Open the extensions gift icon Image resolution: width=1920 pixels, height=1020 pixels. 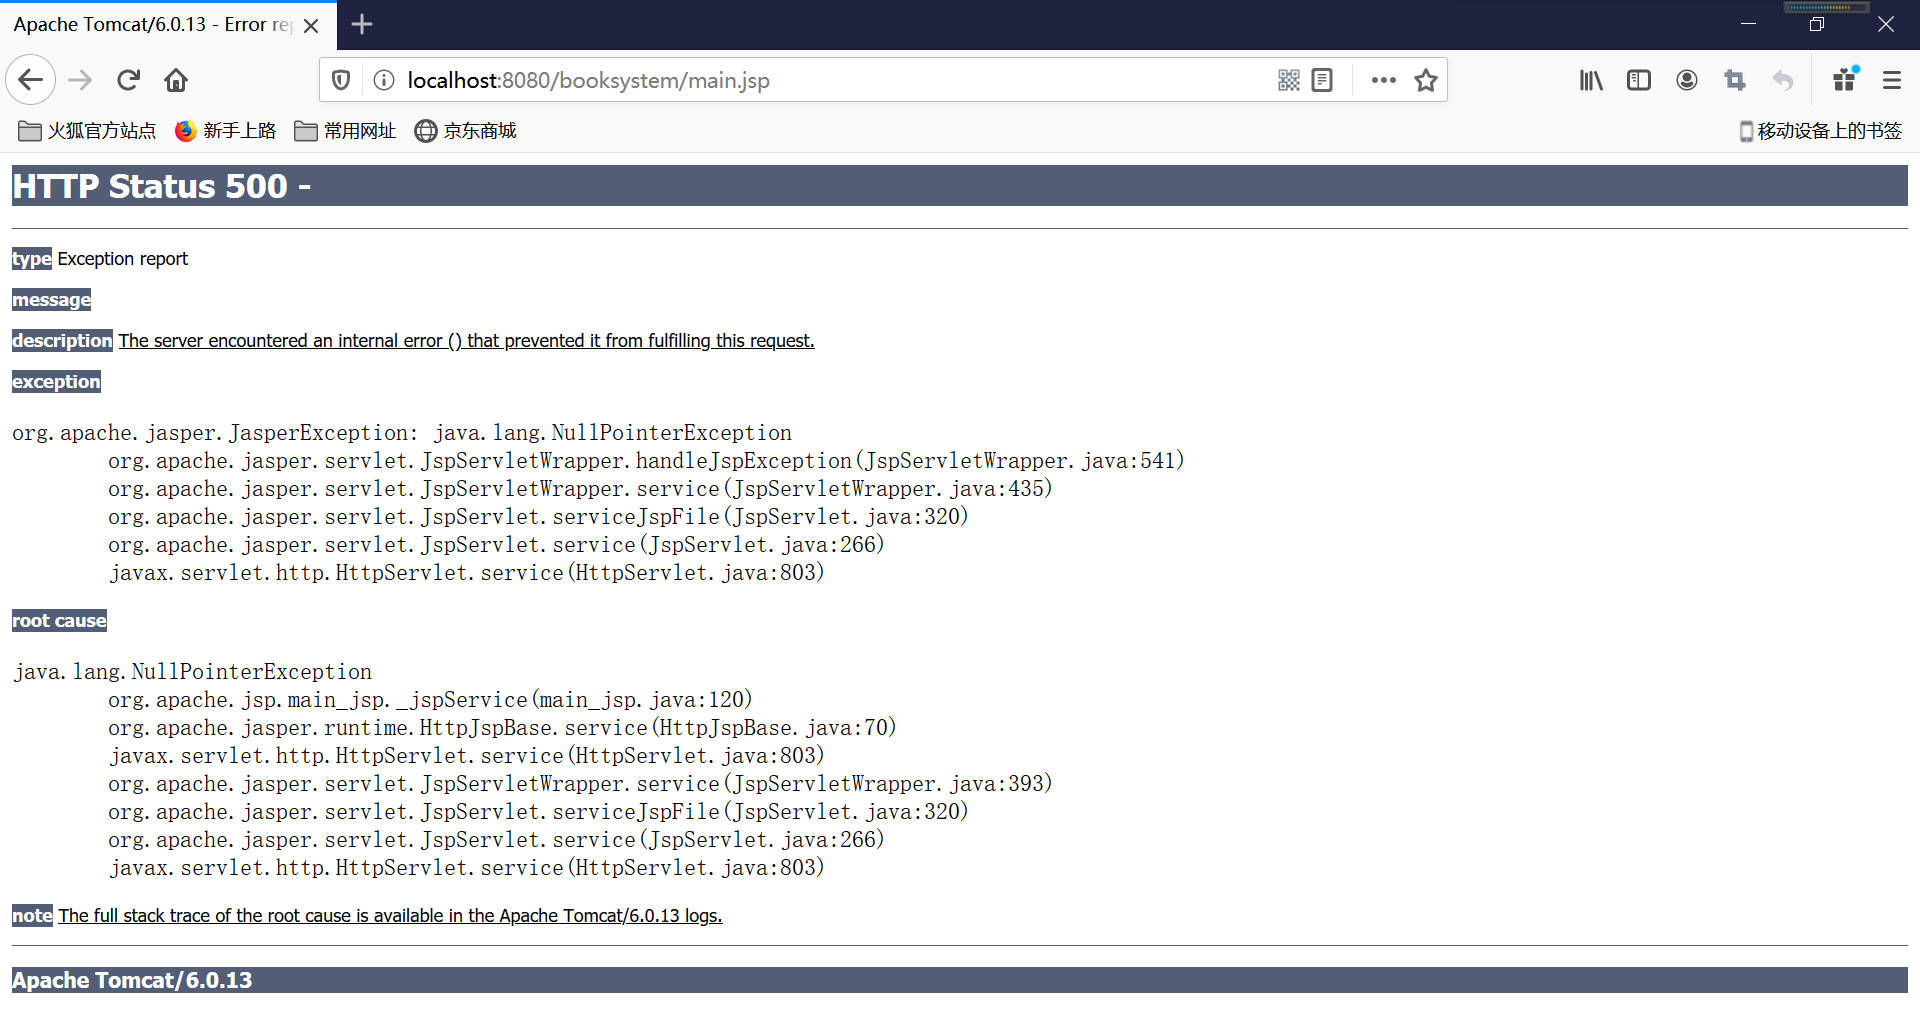click(1845, 80)
